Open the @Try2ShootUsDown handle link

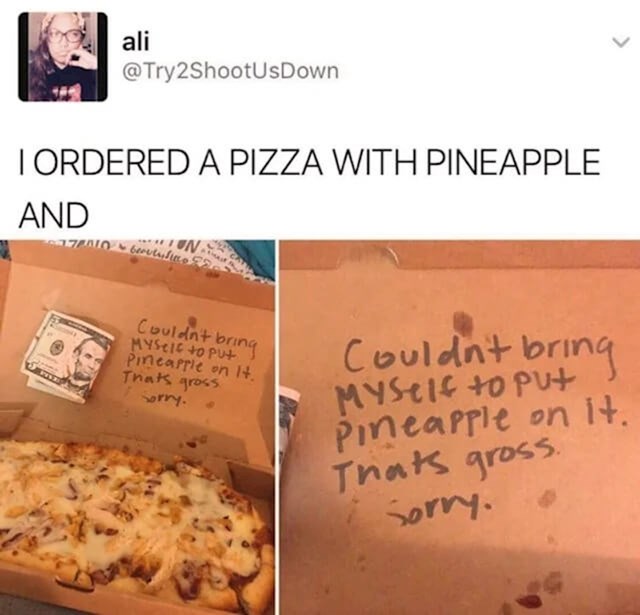(230, 71)
